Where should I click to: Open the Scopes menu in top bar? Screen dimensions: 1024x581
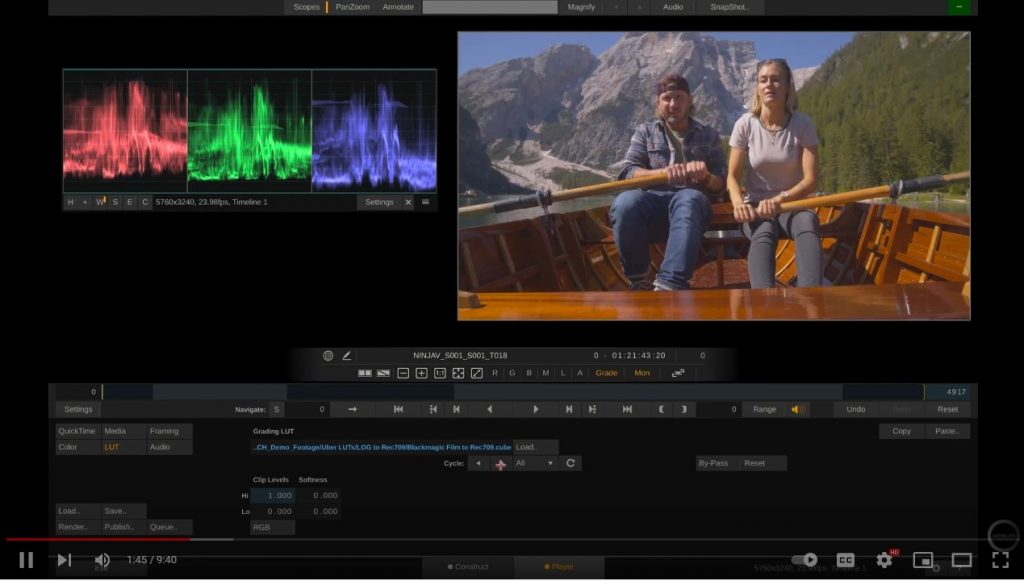pos(306,7)
